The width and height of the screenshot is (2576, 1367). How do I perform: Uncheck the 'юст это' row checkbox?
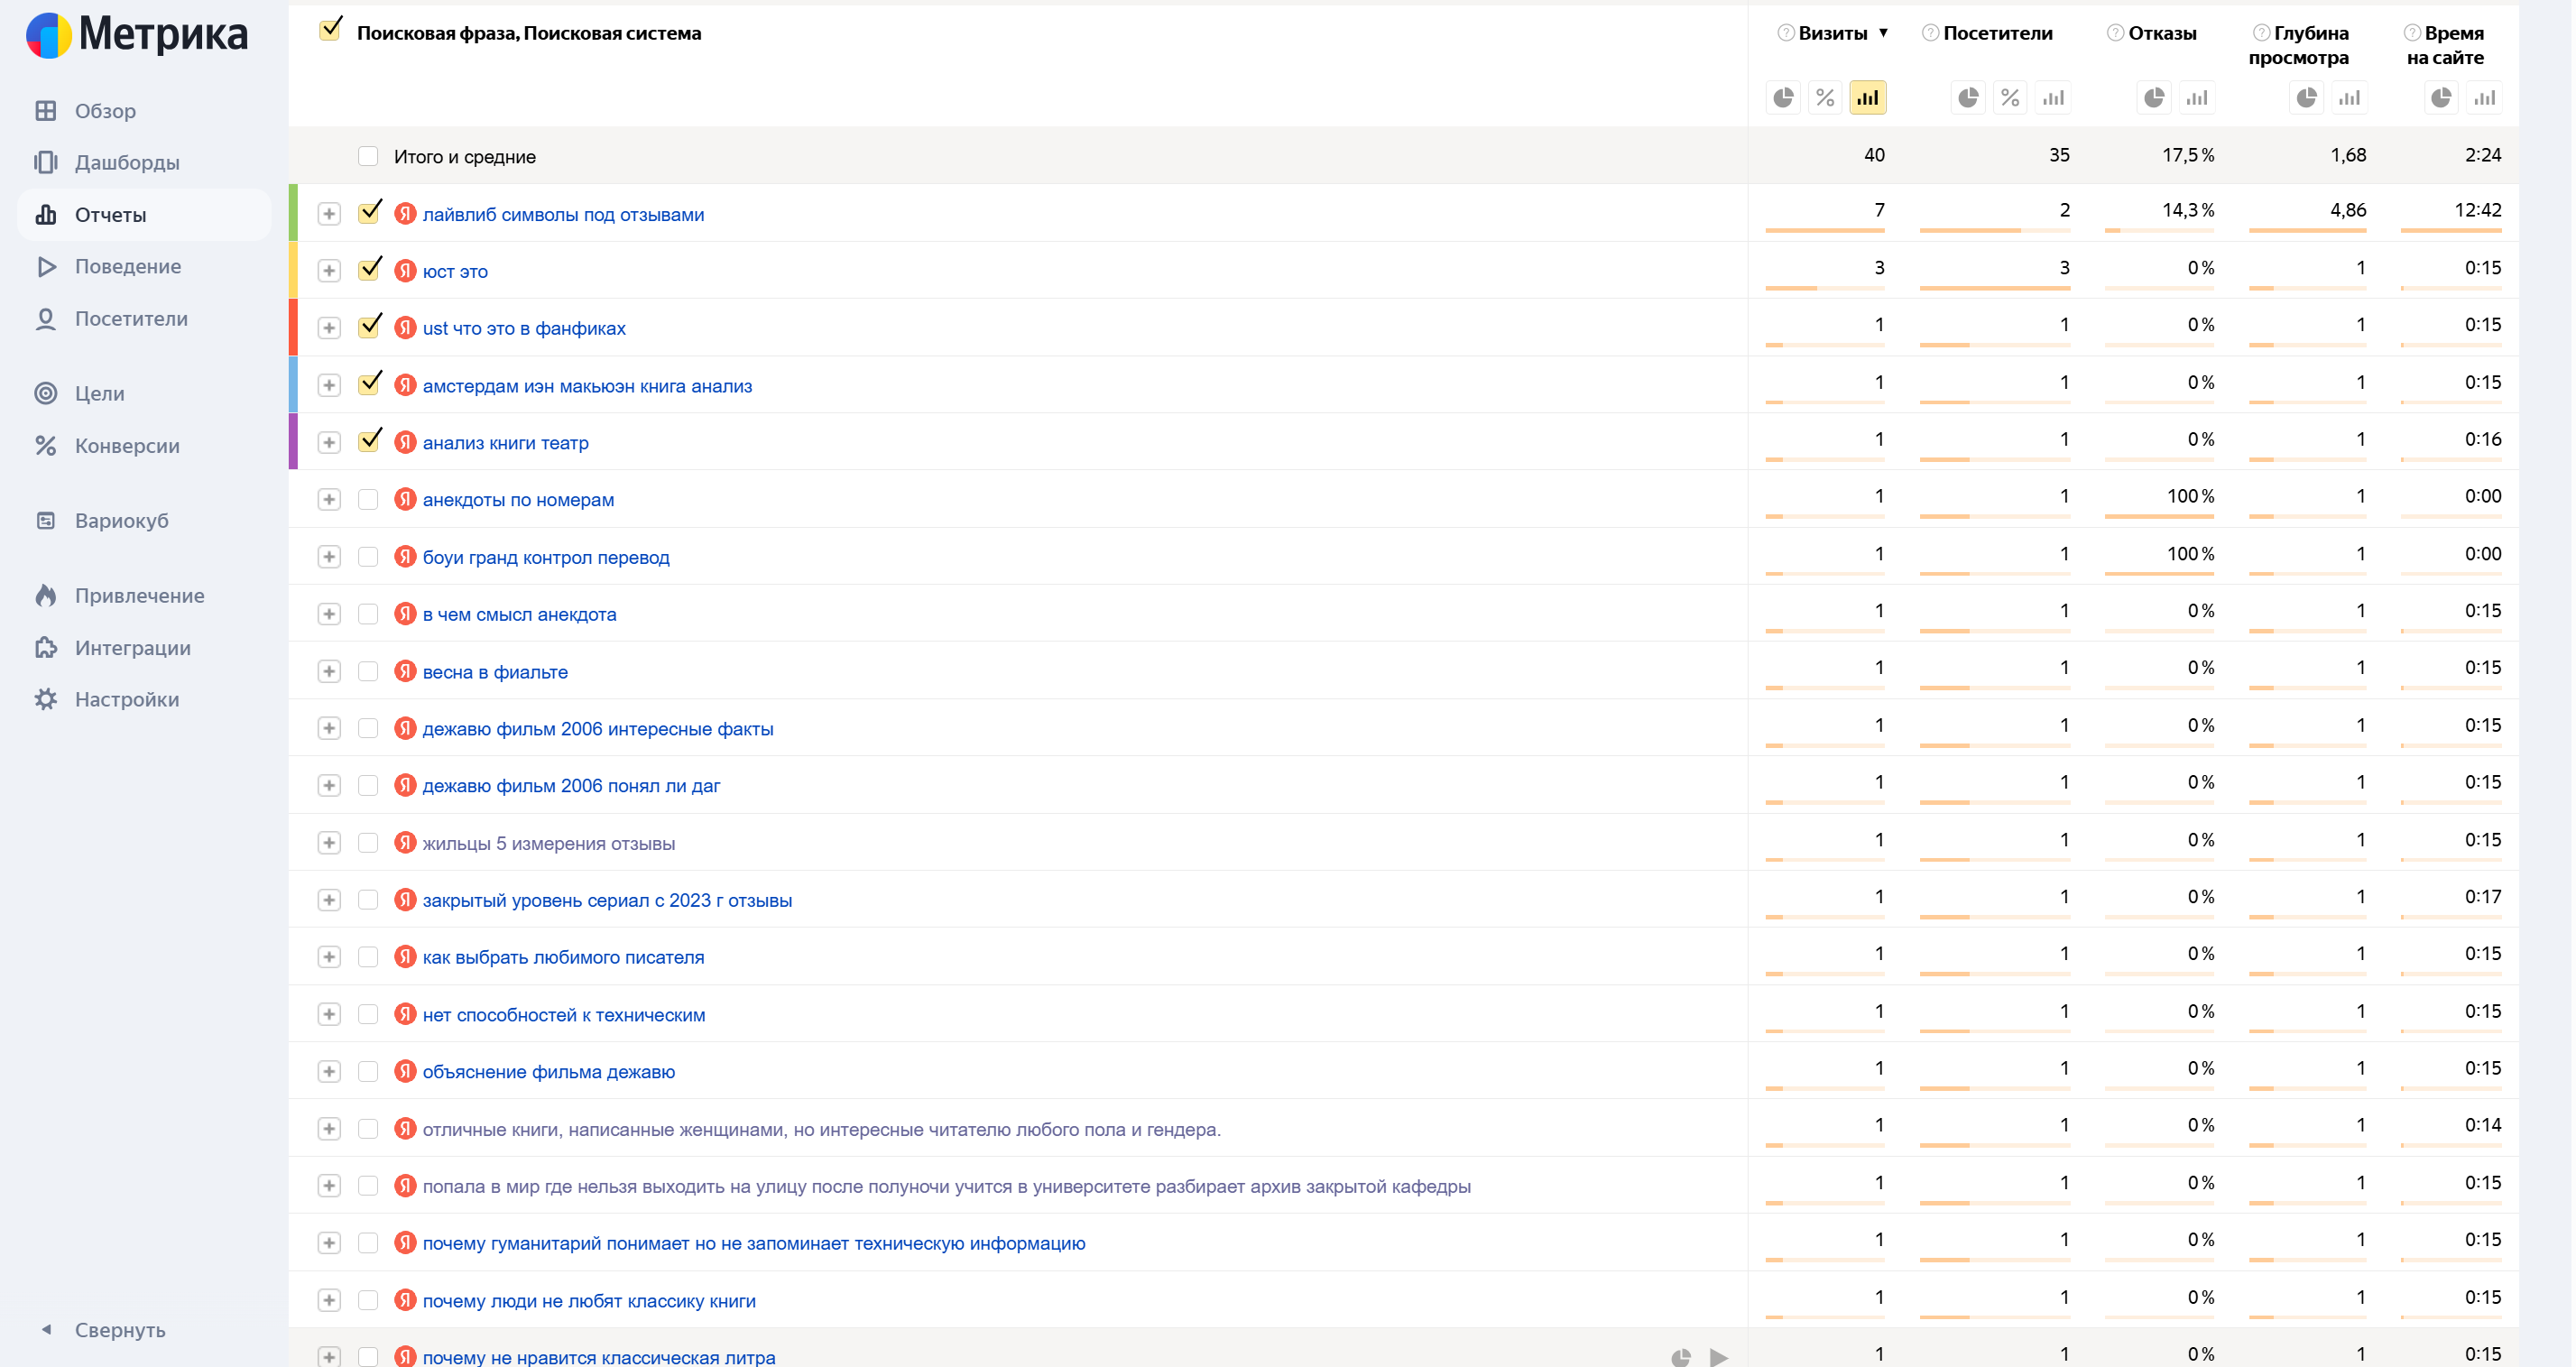369,270
